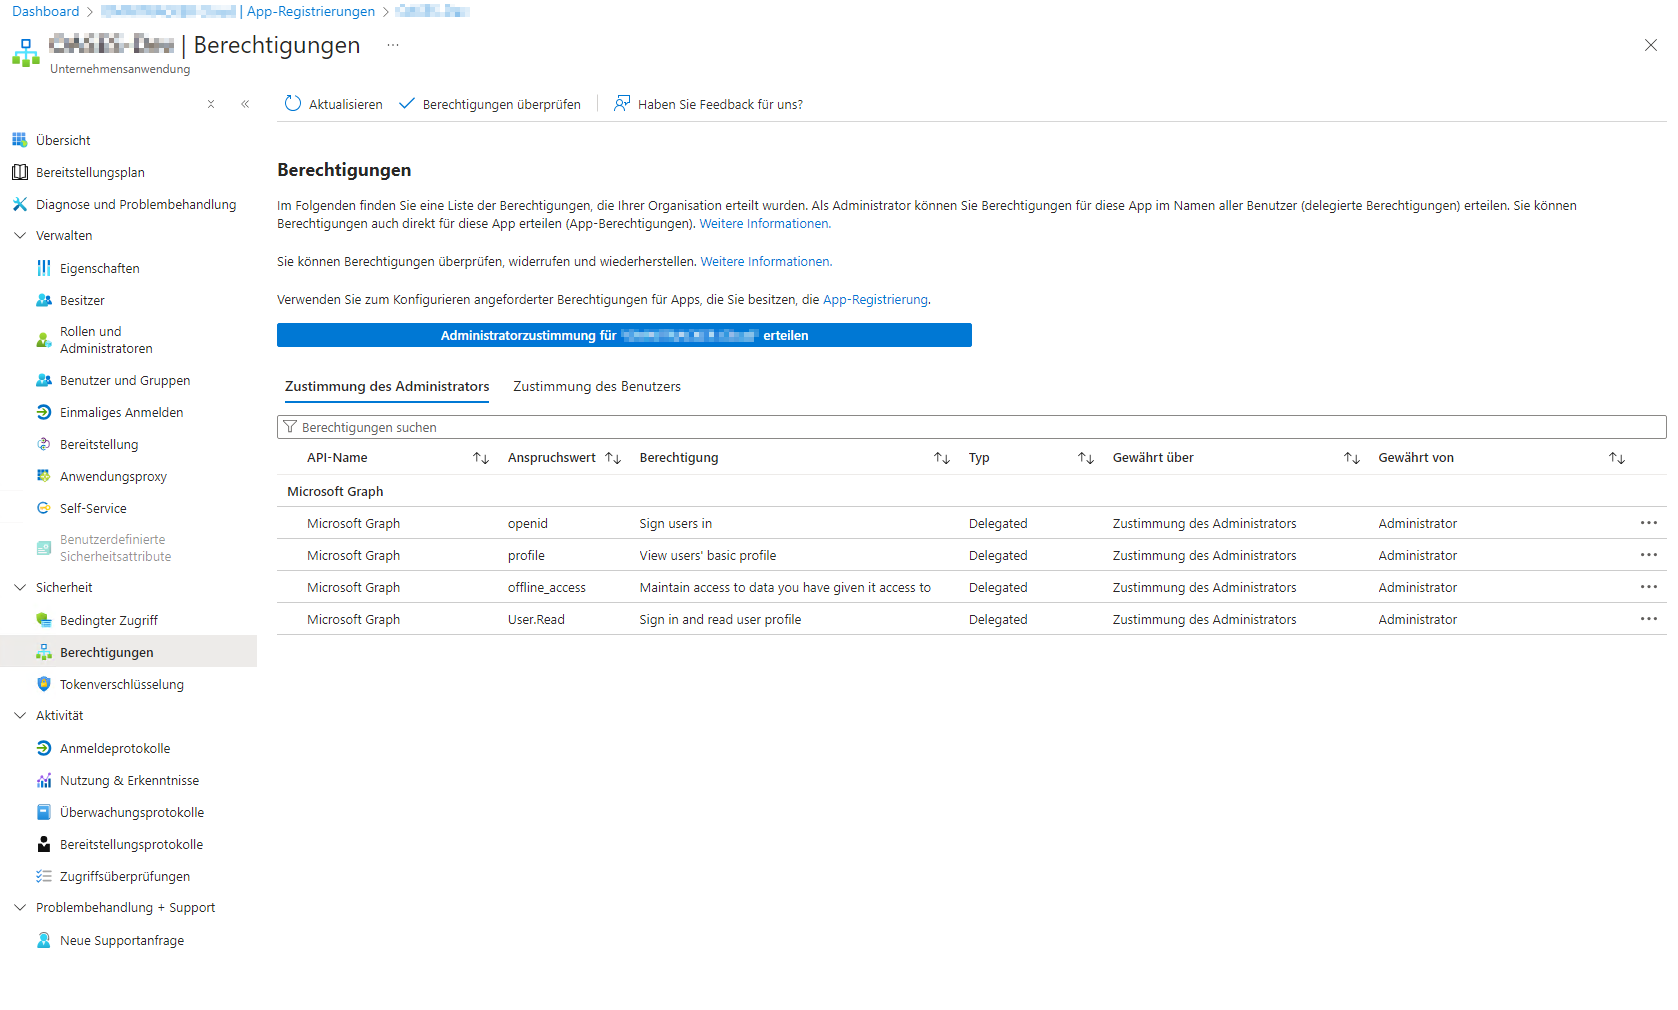Click the Microsoft Graph group header row
Image resolution: width=1678 pixels, height=1010 pixels.
[x=971, y=491]
